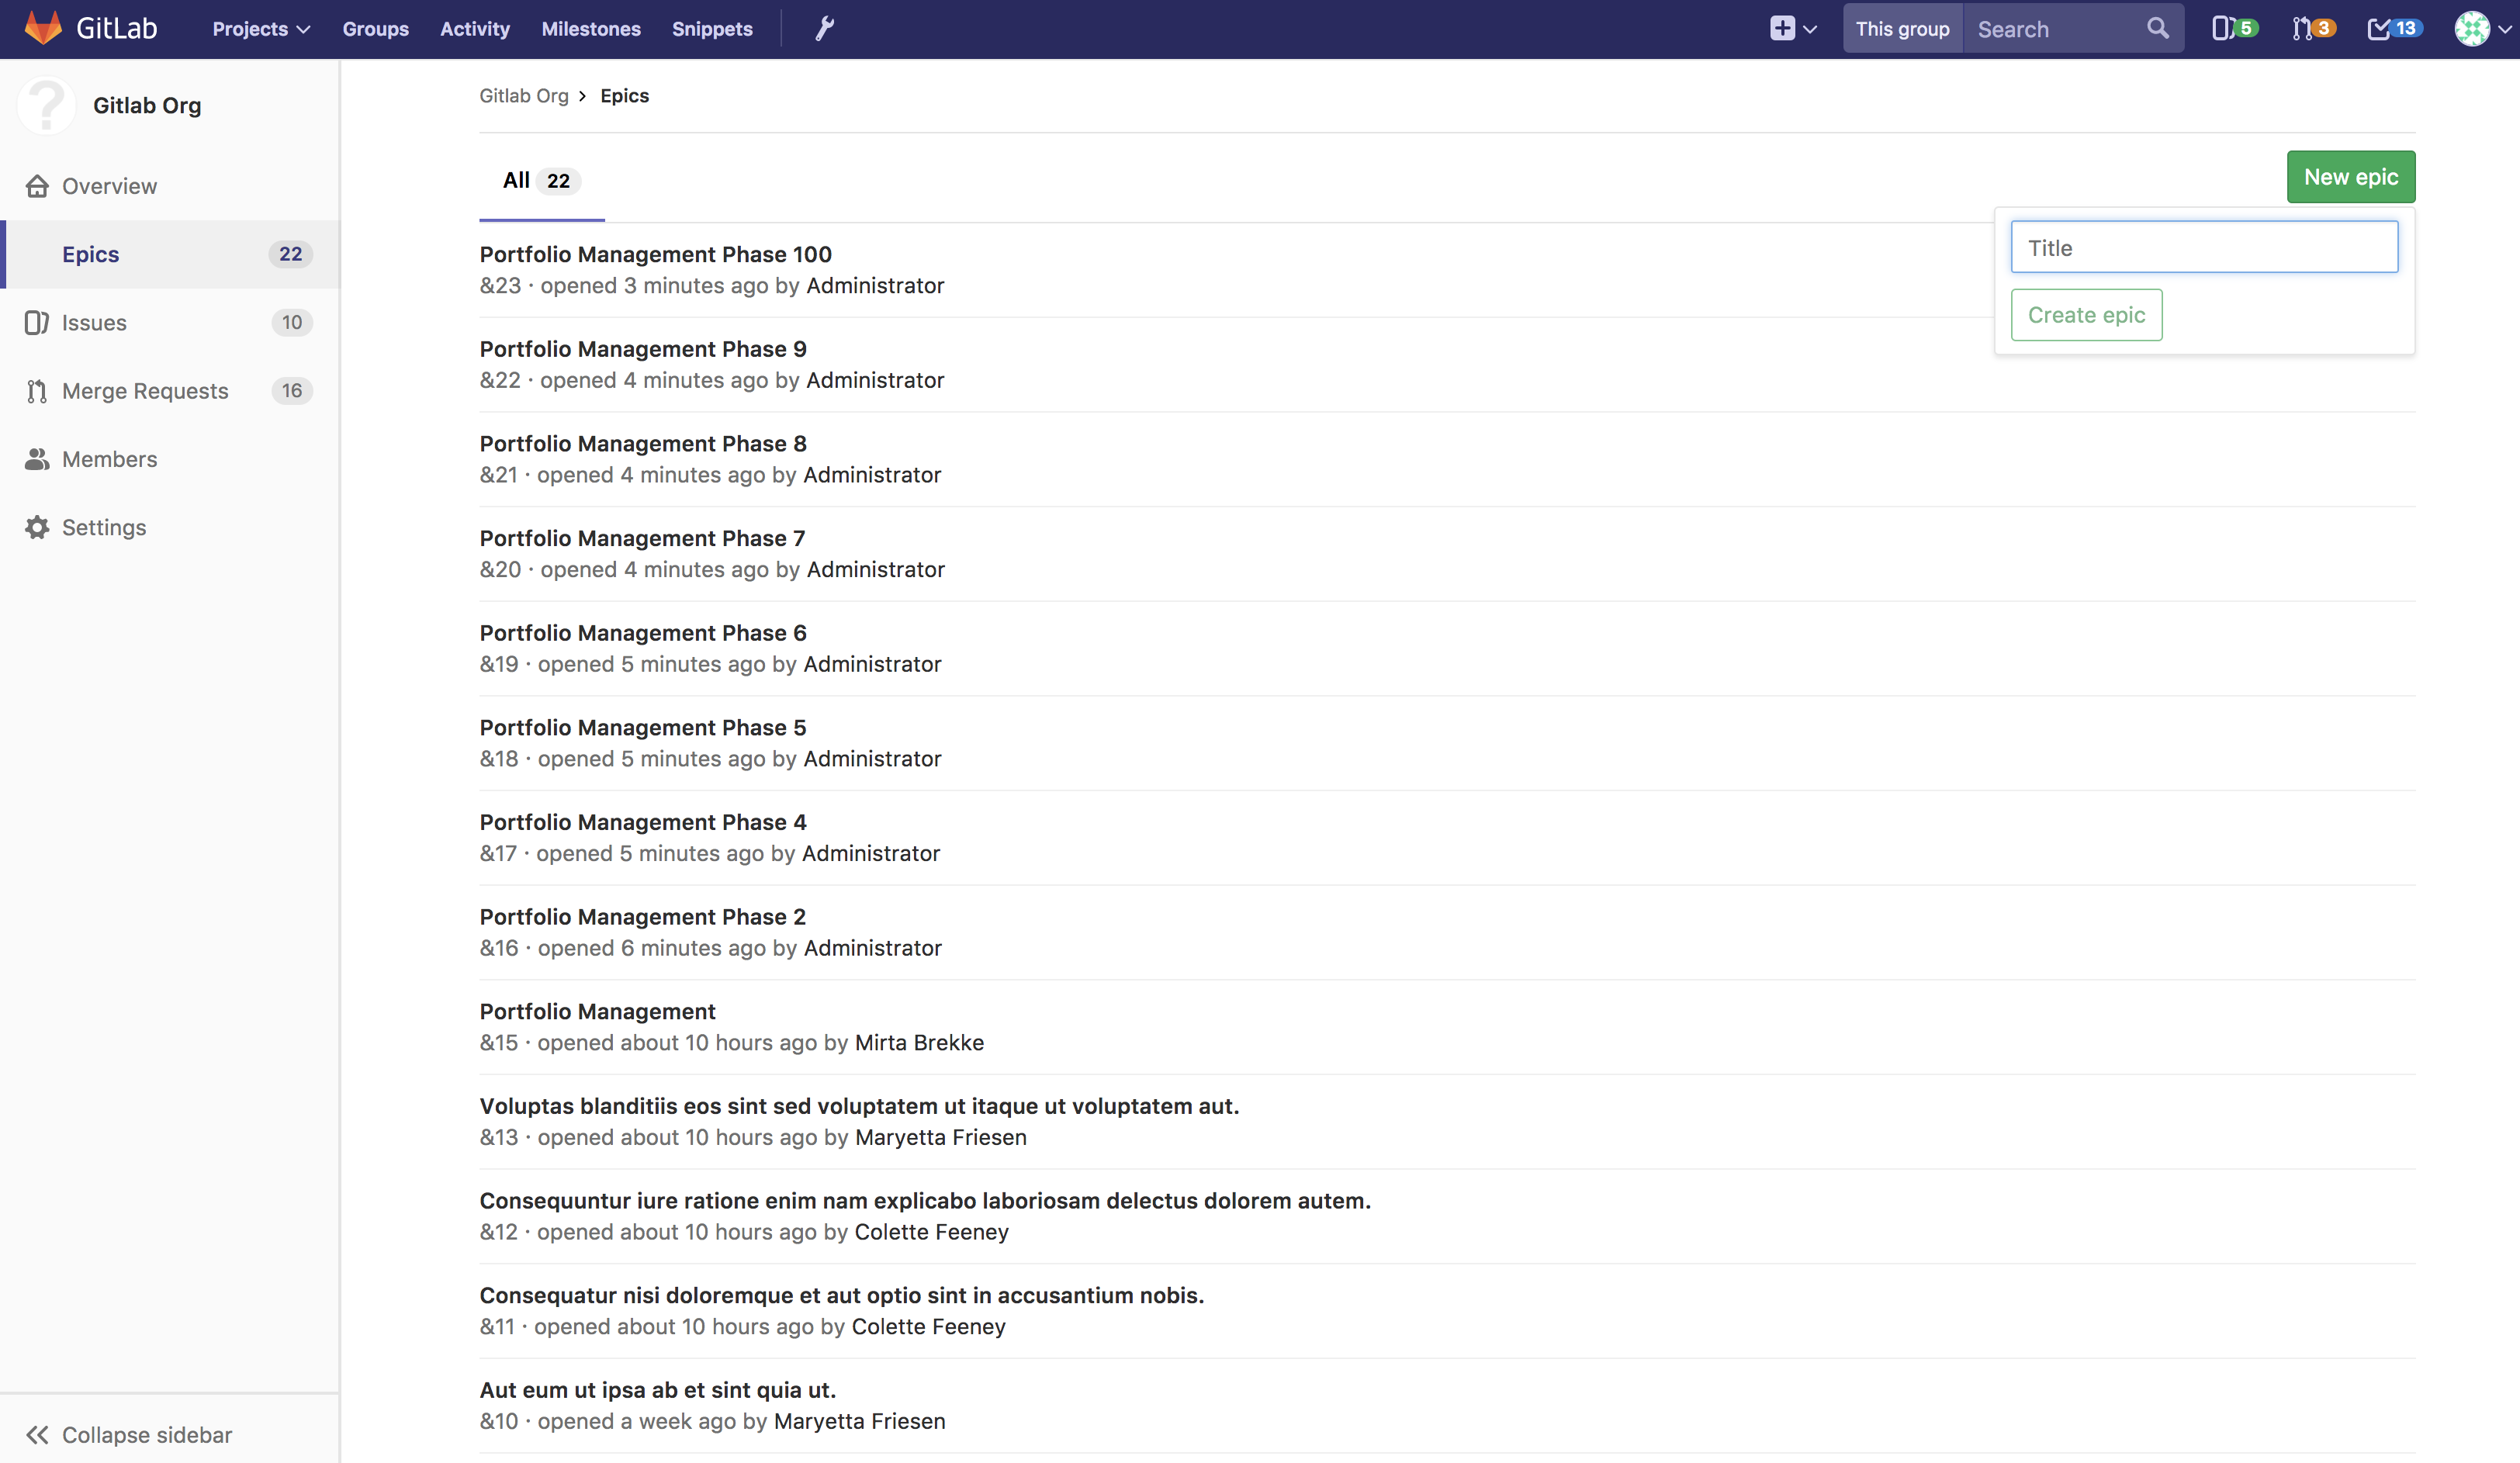The height and width of the screenshot is (1463, 2520).
Task: Click the Gitlab Org group avatar
Action: coord(46,105)
